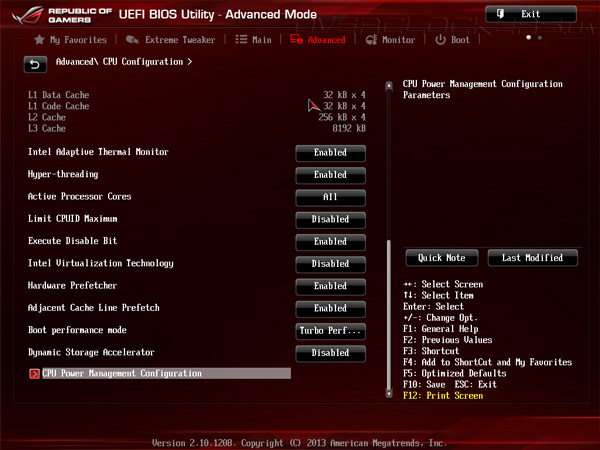This screenshot has width=600, height=450.
Task: Change Hardware Prefetcher Enabled value
Action: (330, 286)
